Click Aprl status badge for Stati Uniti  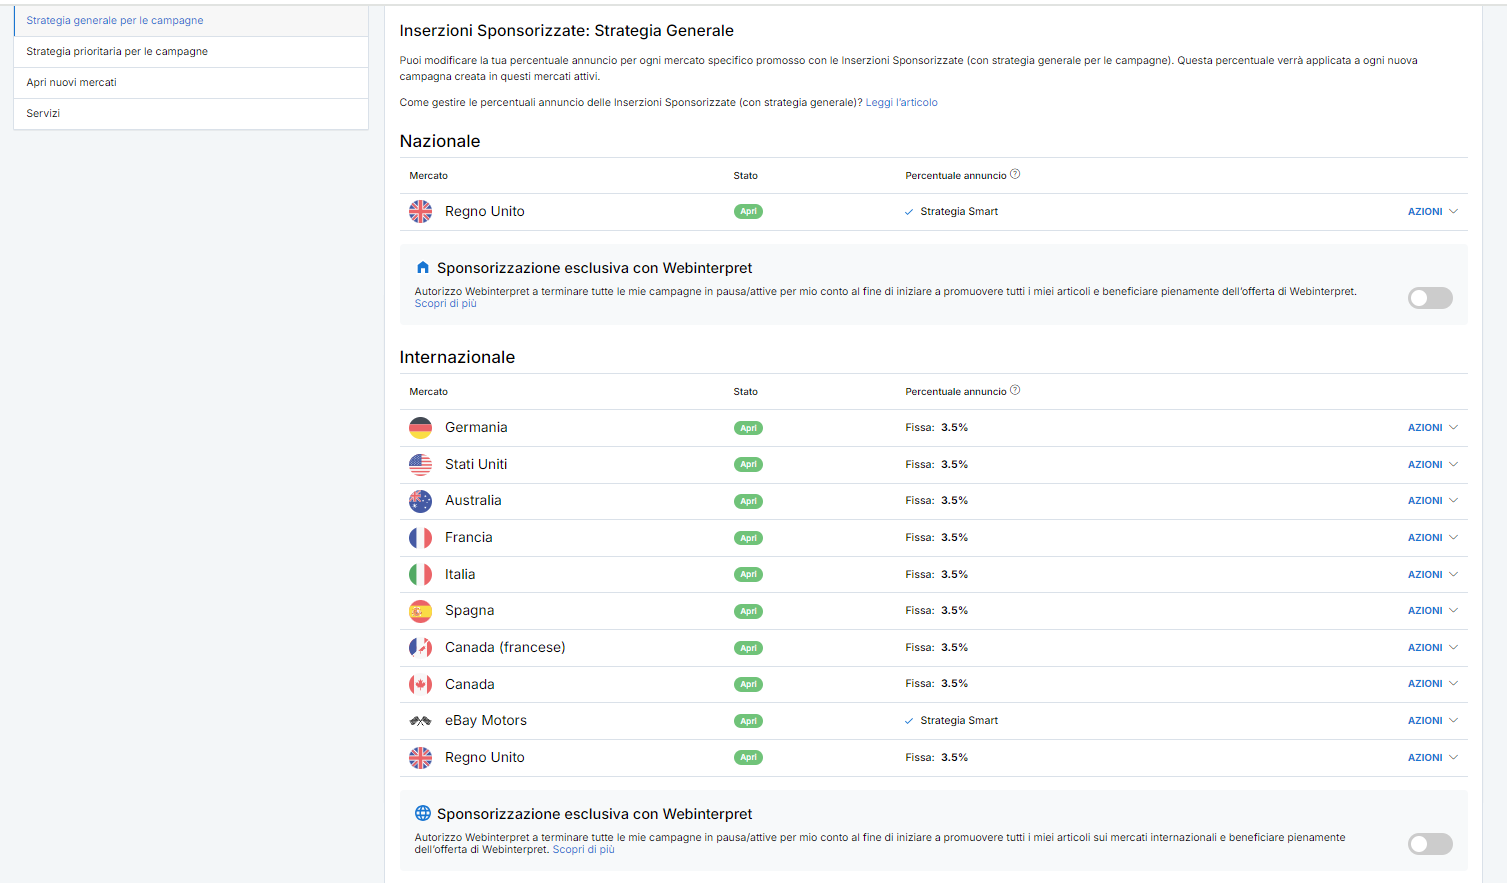[x=748, y=465]
